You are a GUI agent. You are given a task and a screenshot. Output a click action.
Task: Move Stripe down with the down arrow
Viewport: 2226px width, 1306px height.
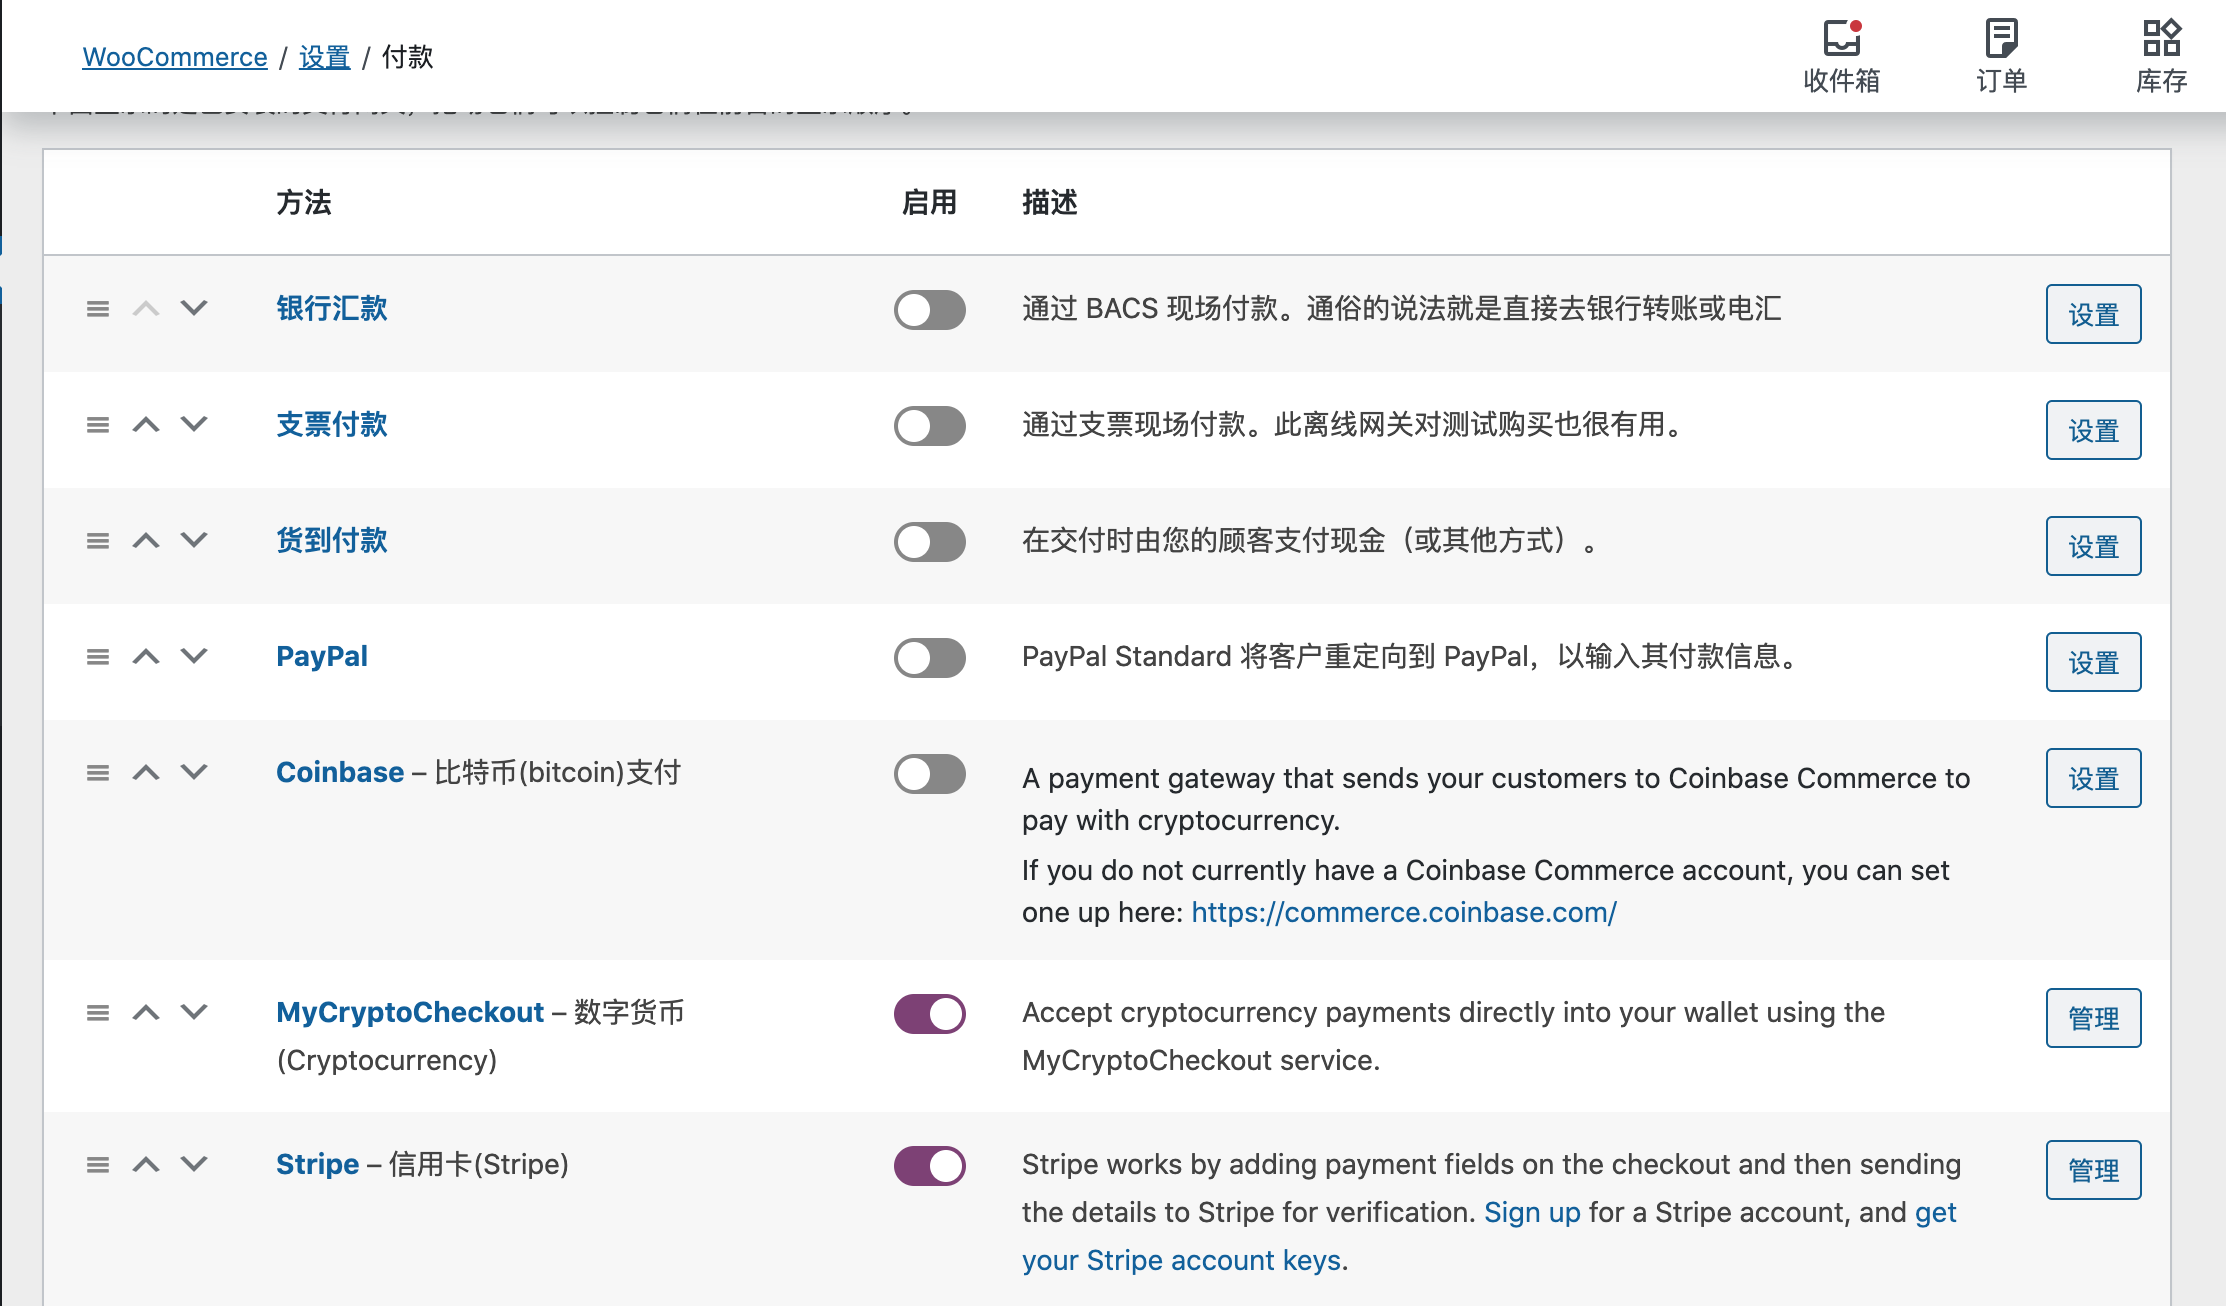pyautogui.click(x=194, y=1164)
